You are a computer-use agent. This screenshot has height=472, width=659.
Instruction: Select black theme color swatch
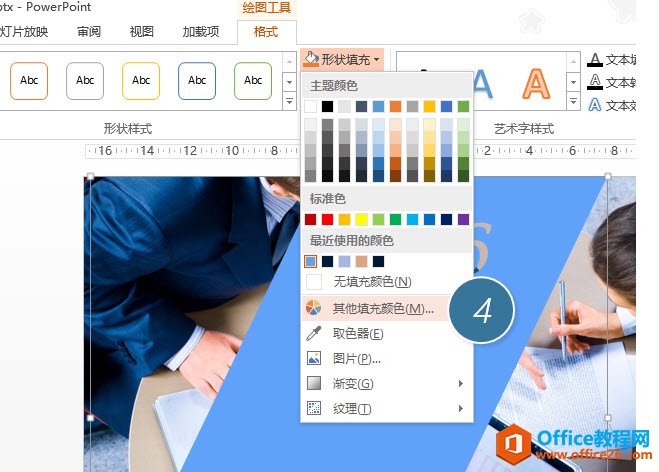pos(327,106)
